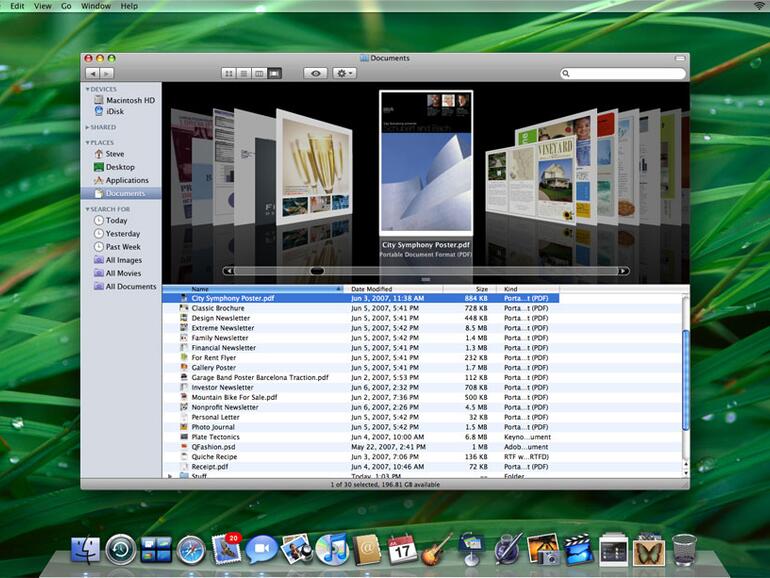770x578 pixels.
Task: Click the Cover Flow scrubber handle
Action: pos(317,271)
